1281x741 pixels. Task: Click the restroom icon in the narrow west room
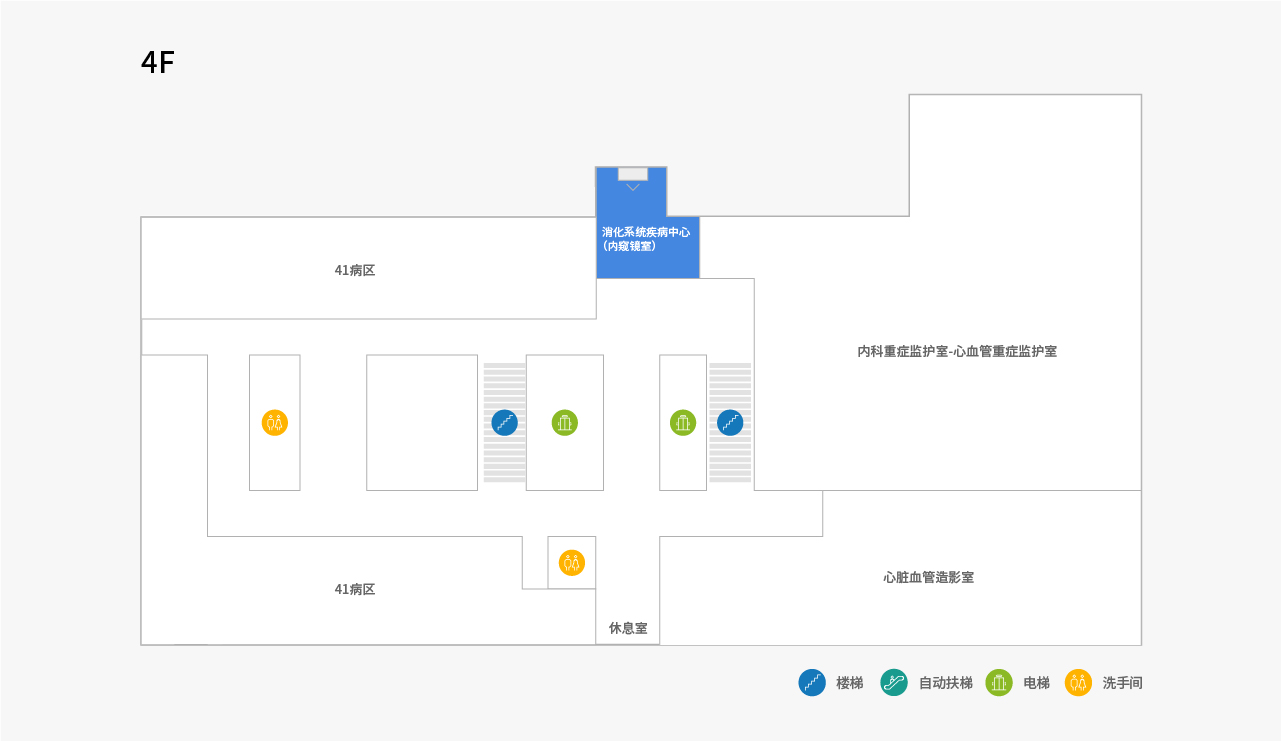coord(275,423)
